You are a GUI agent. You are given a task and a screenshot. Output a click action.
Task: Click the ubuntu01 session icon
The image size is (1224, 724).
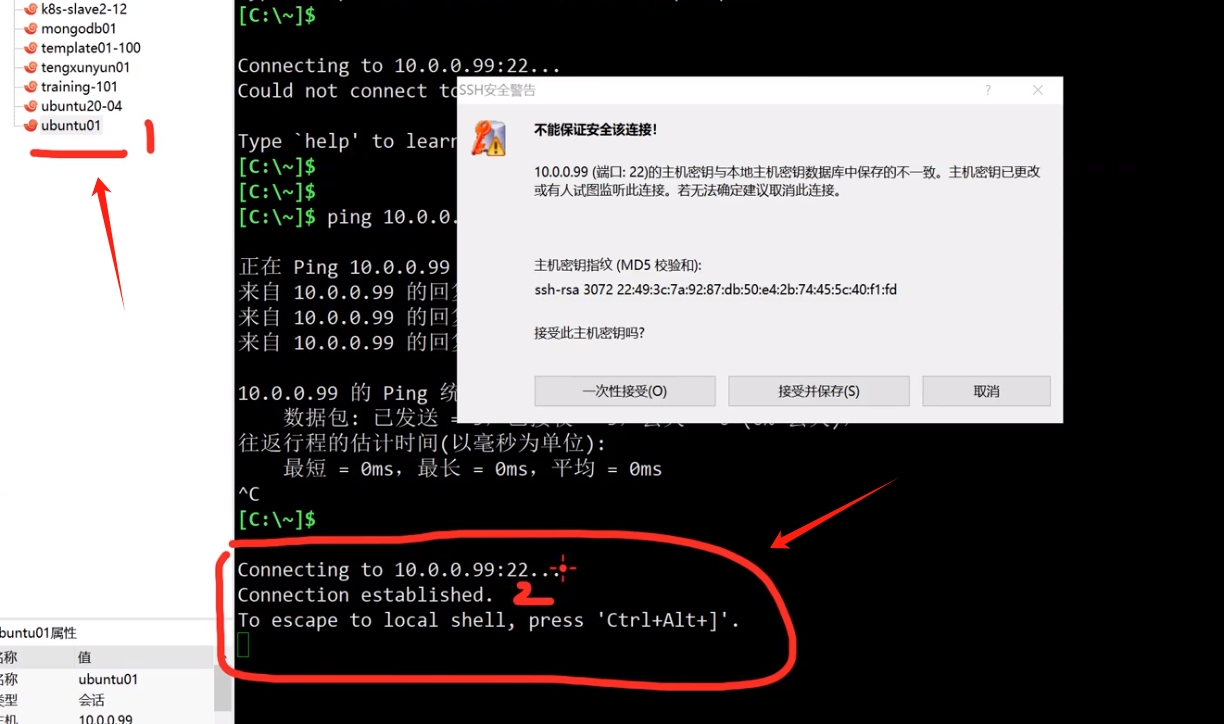[31, 125]
